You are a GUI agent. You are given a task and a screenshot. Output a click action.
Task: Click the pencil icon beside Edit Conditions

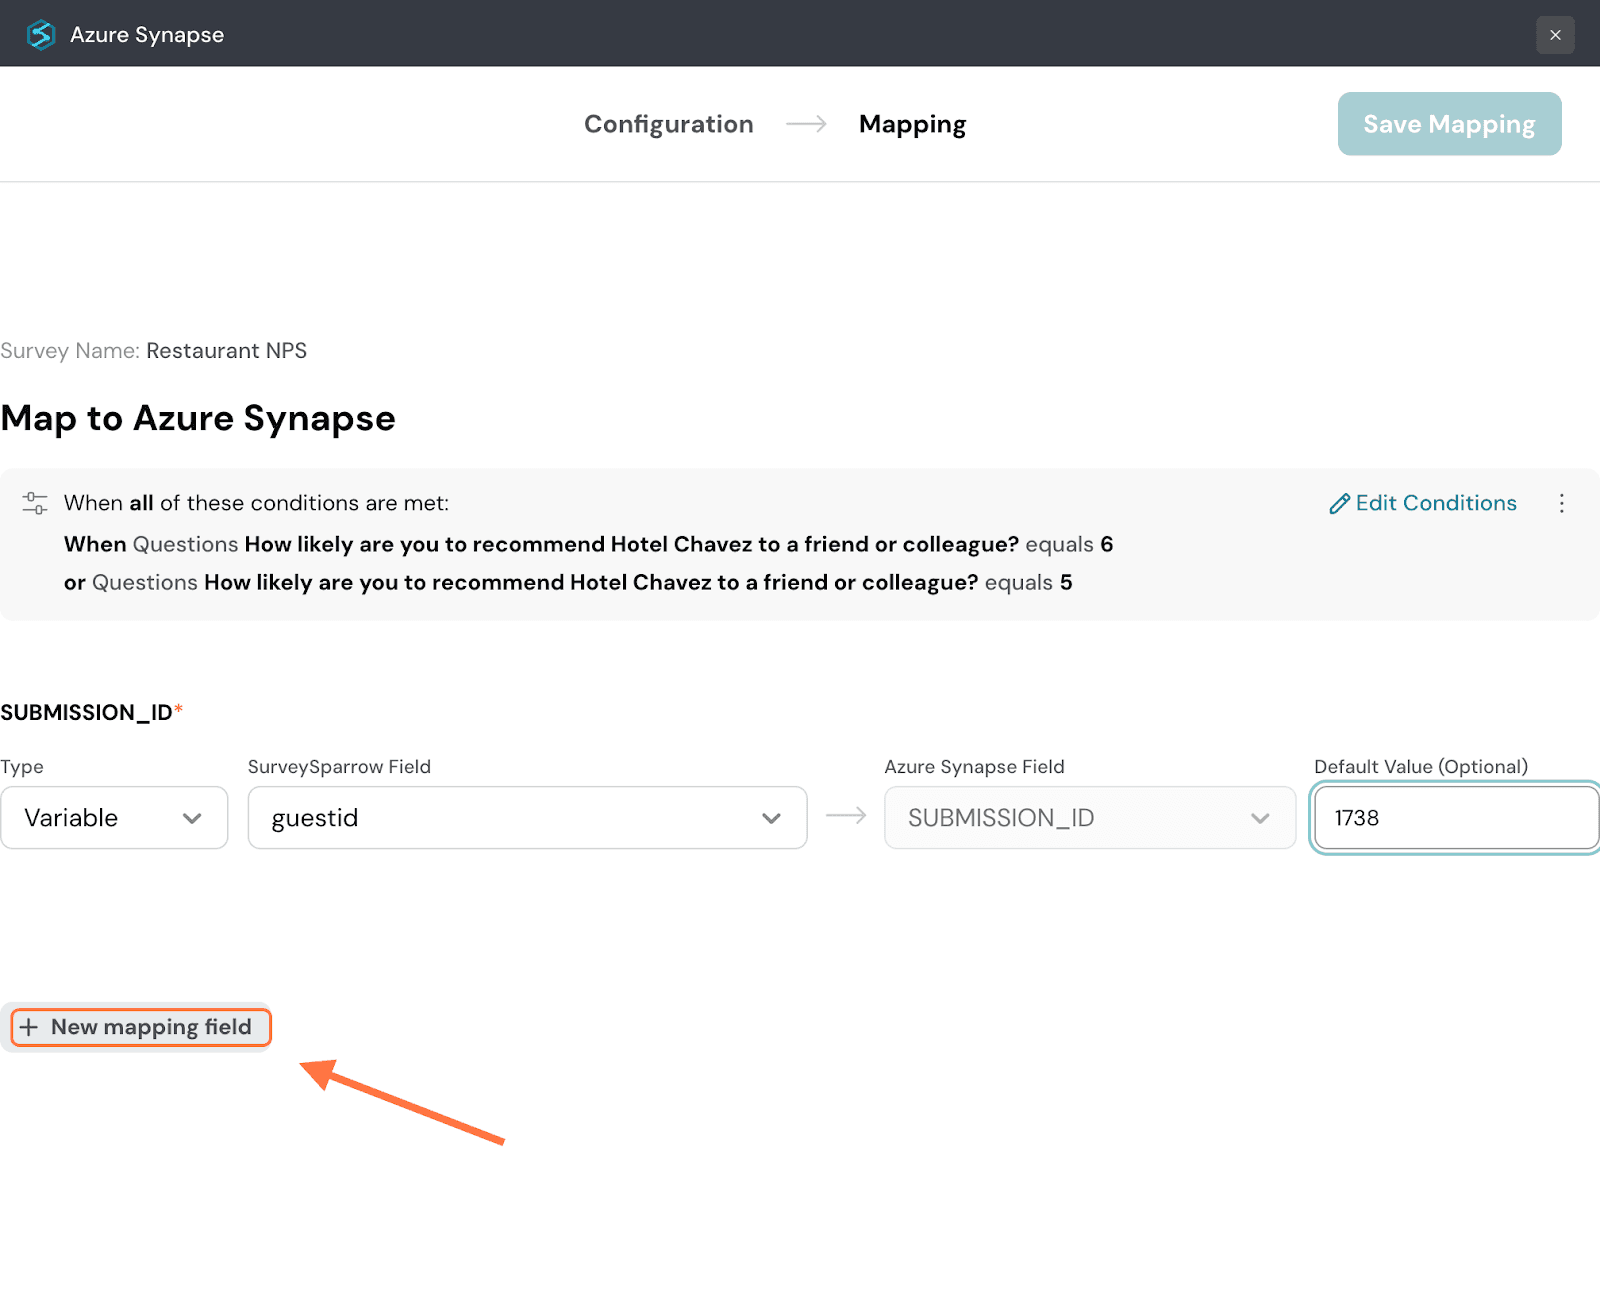tap(1339, 504)
